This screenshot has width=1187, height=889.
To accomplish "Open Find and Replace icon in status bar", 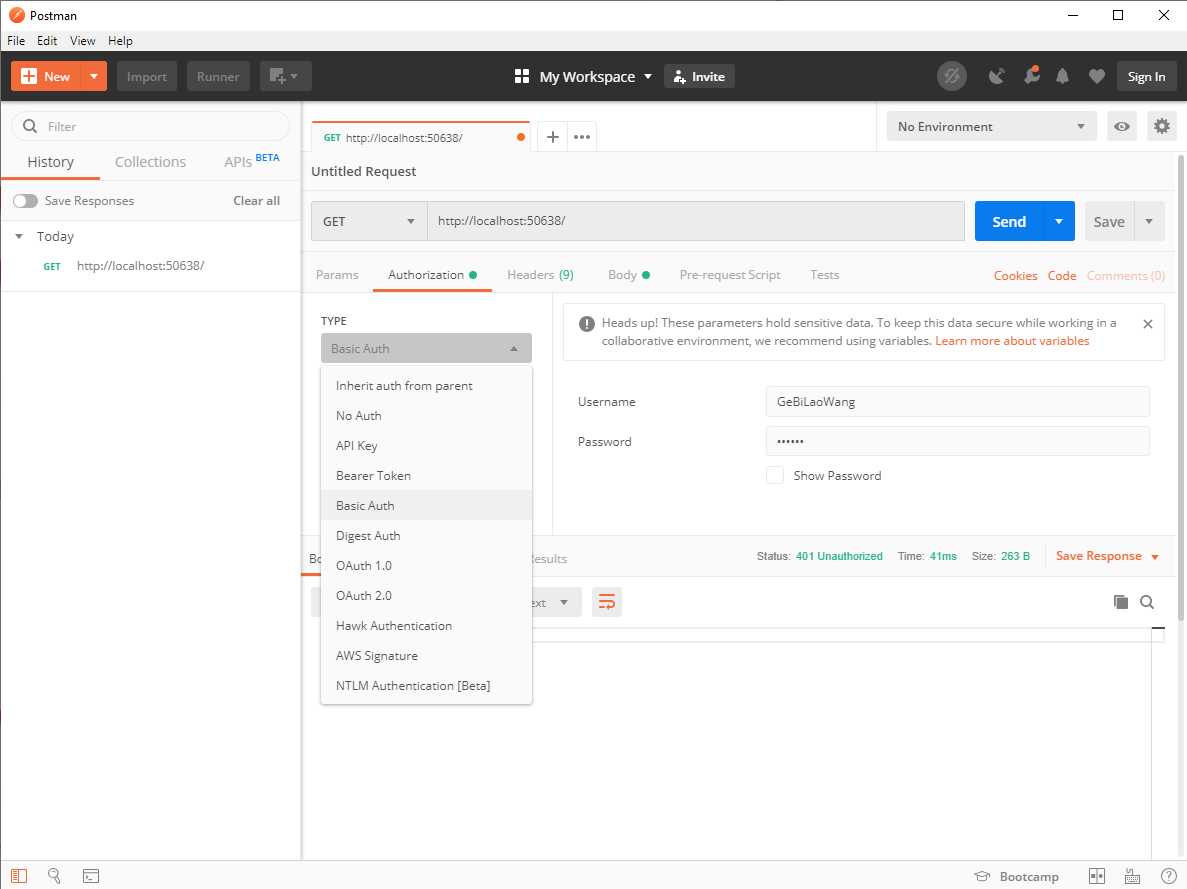I will point(55,876).
